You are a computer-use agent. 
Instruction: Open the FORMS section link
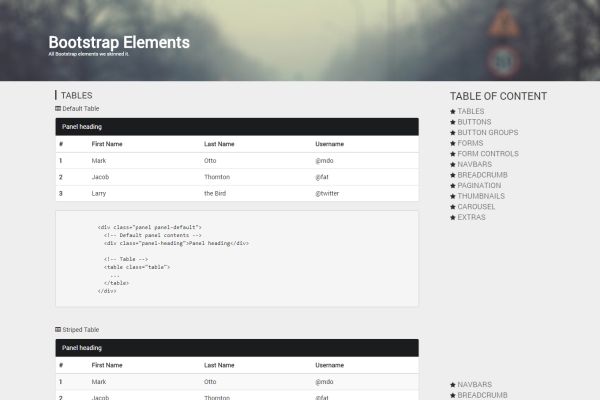[470, 143]
